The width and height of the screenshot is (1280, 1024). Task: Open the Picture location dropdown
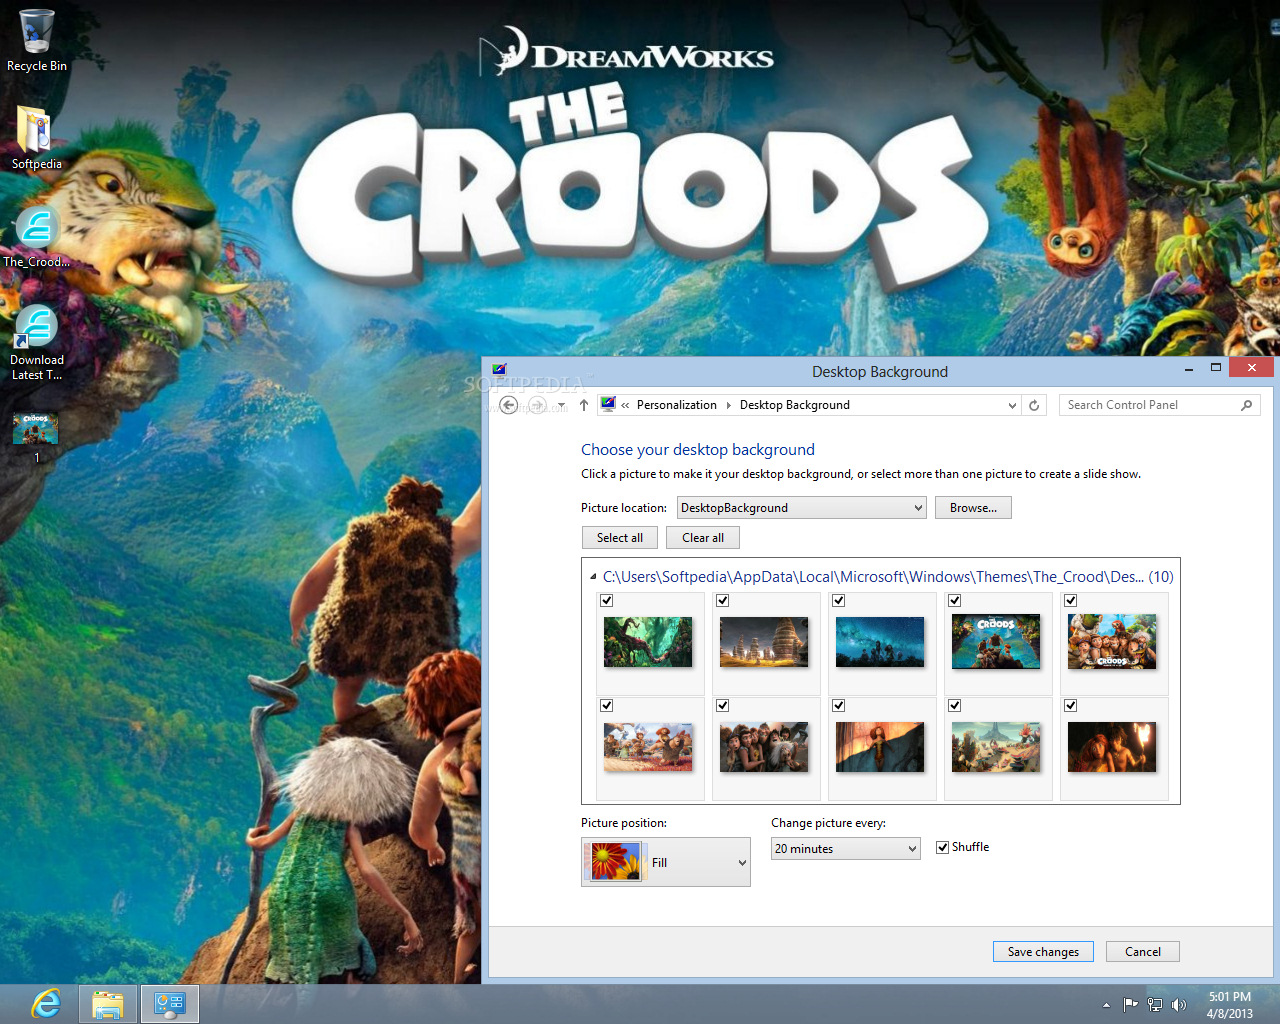pyautogui.click(x=802, y=508)
